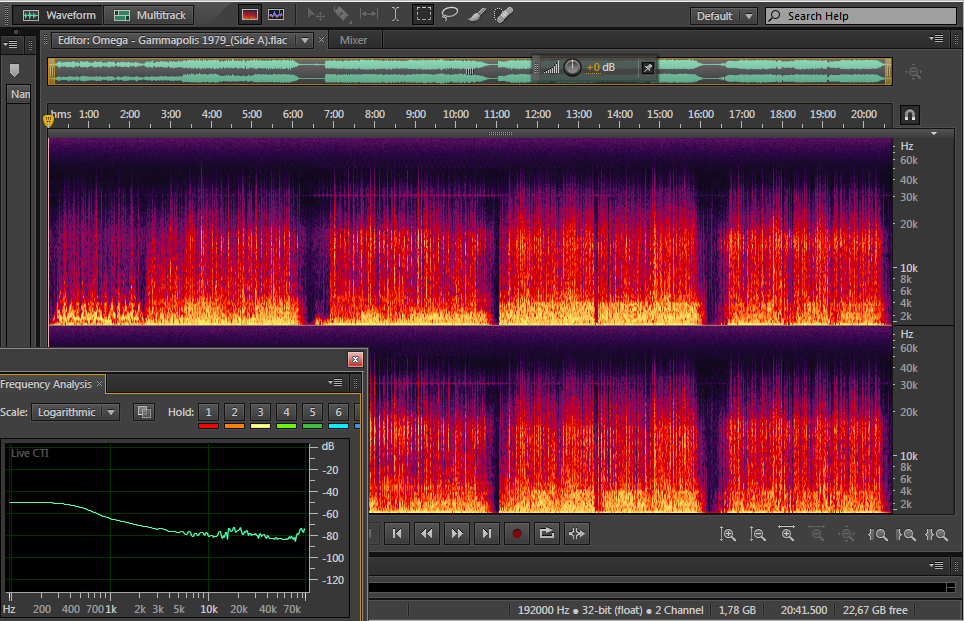Open the Scale Logarithmic dropdown
Viewport: 964px width, 621px height.
[x=75, y=412]
